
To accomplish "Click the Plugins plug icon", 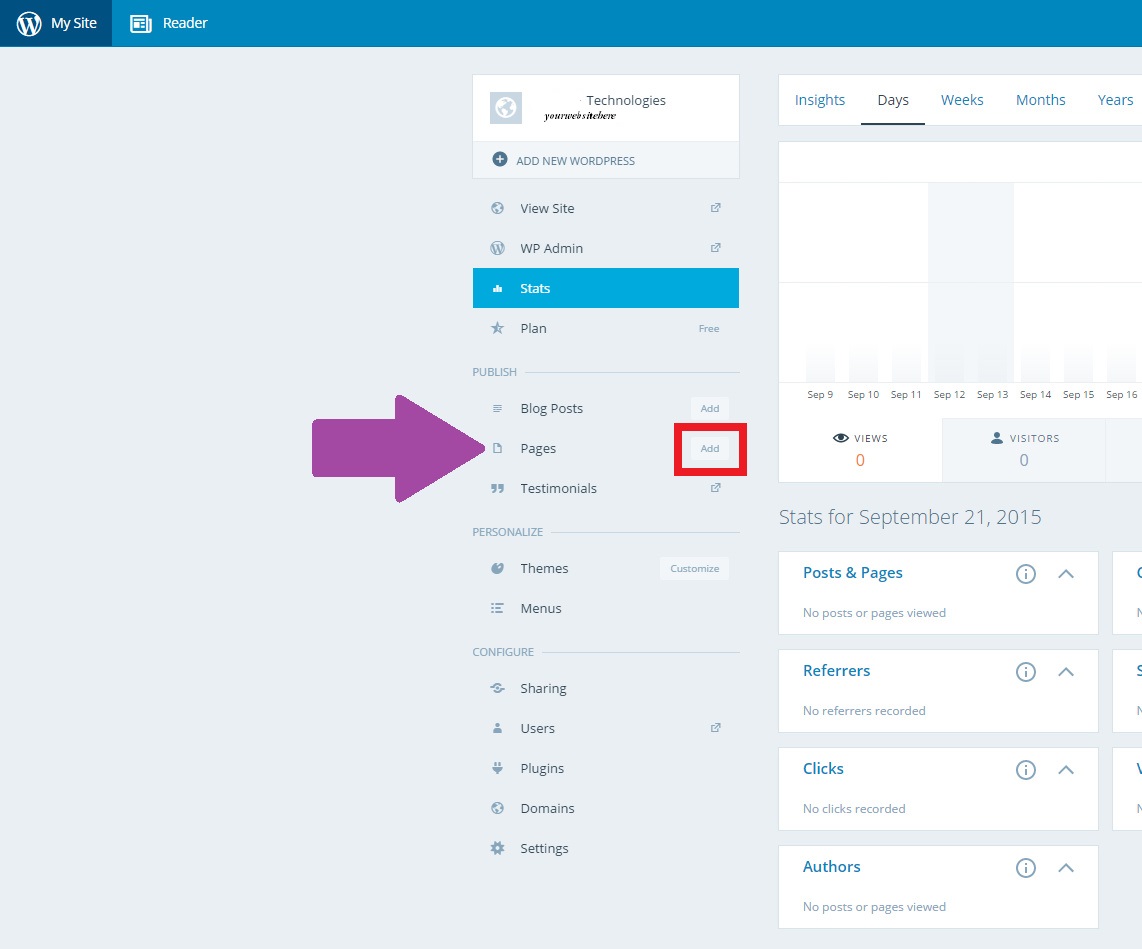I will coord(497,768).
